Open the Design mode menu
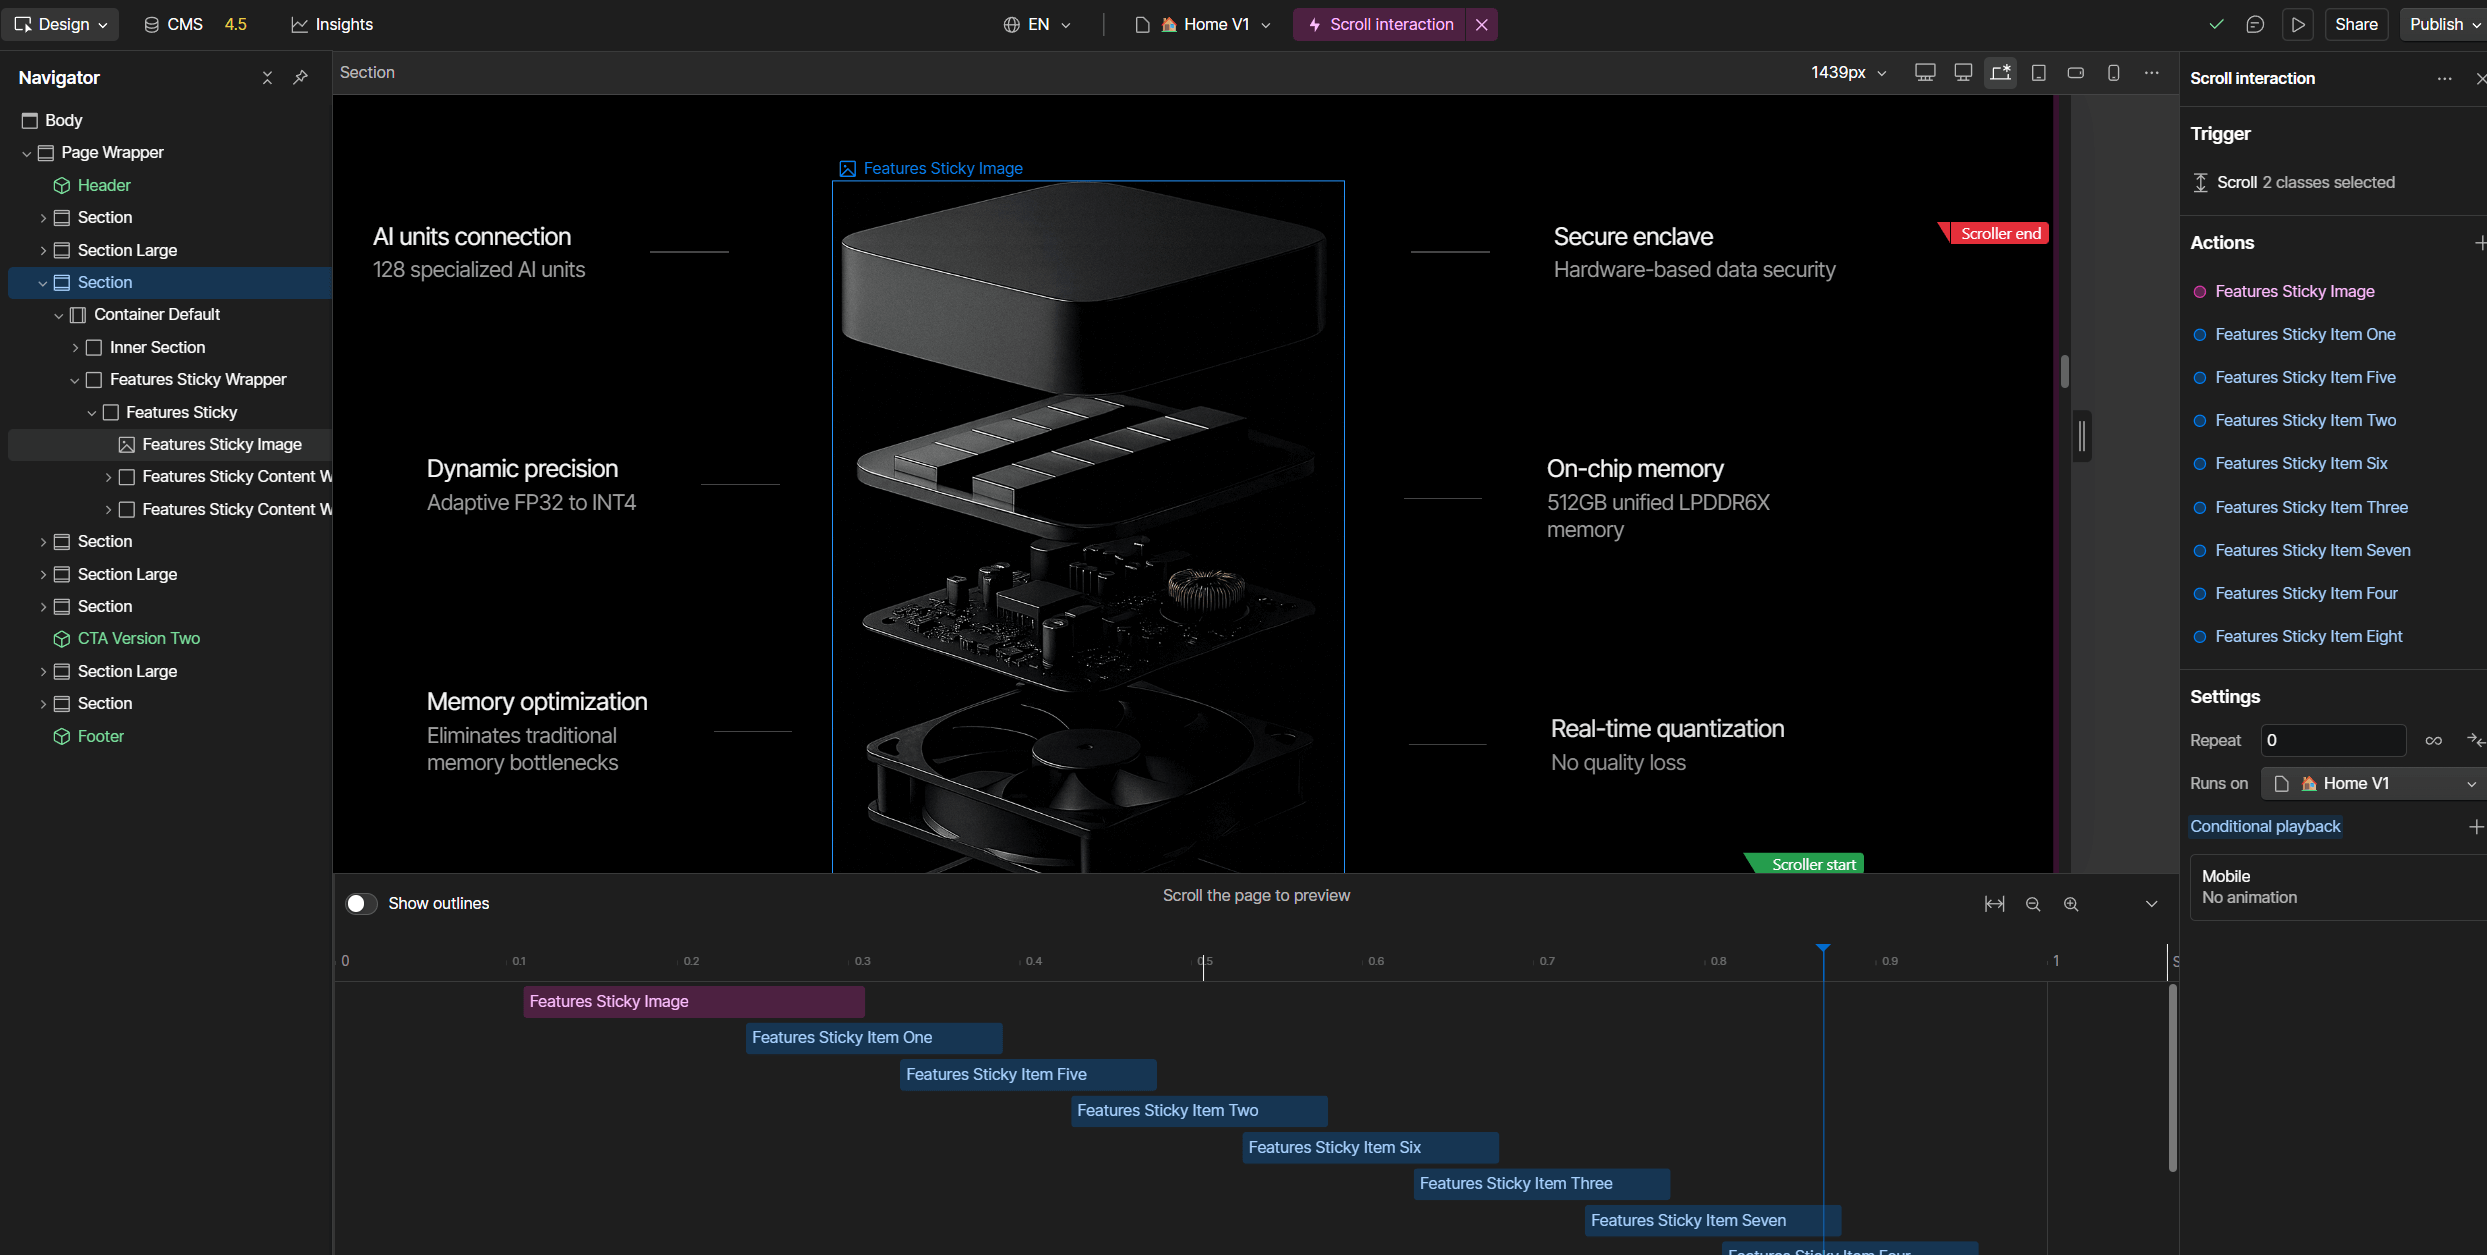 [59, 24]
